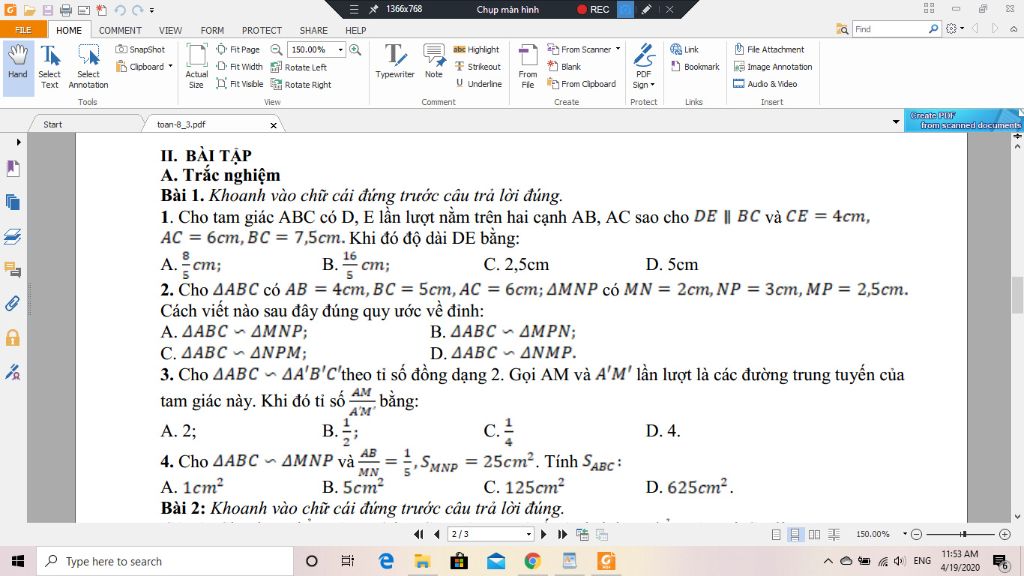Insert an Image Annotation
The image size is (1024, 576).
[x=773, y=67]
